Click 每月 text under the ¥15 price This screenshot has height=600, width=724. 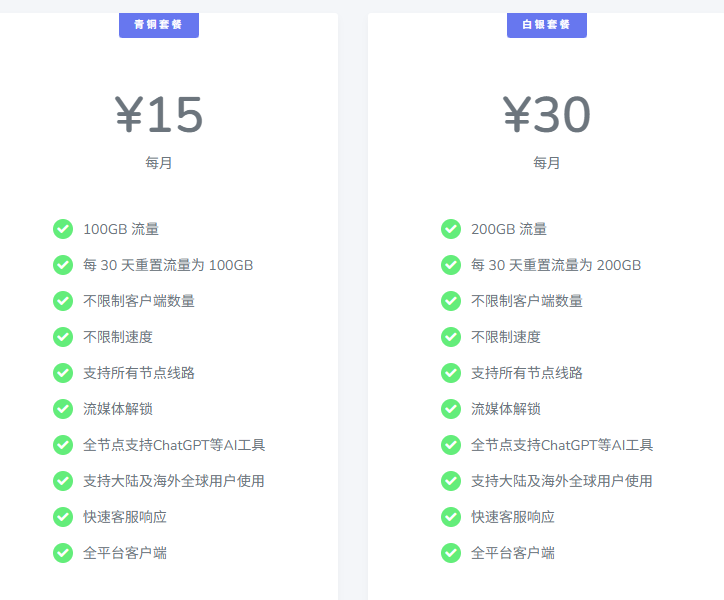pyautogui.click(x=158, y=163)
